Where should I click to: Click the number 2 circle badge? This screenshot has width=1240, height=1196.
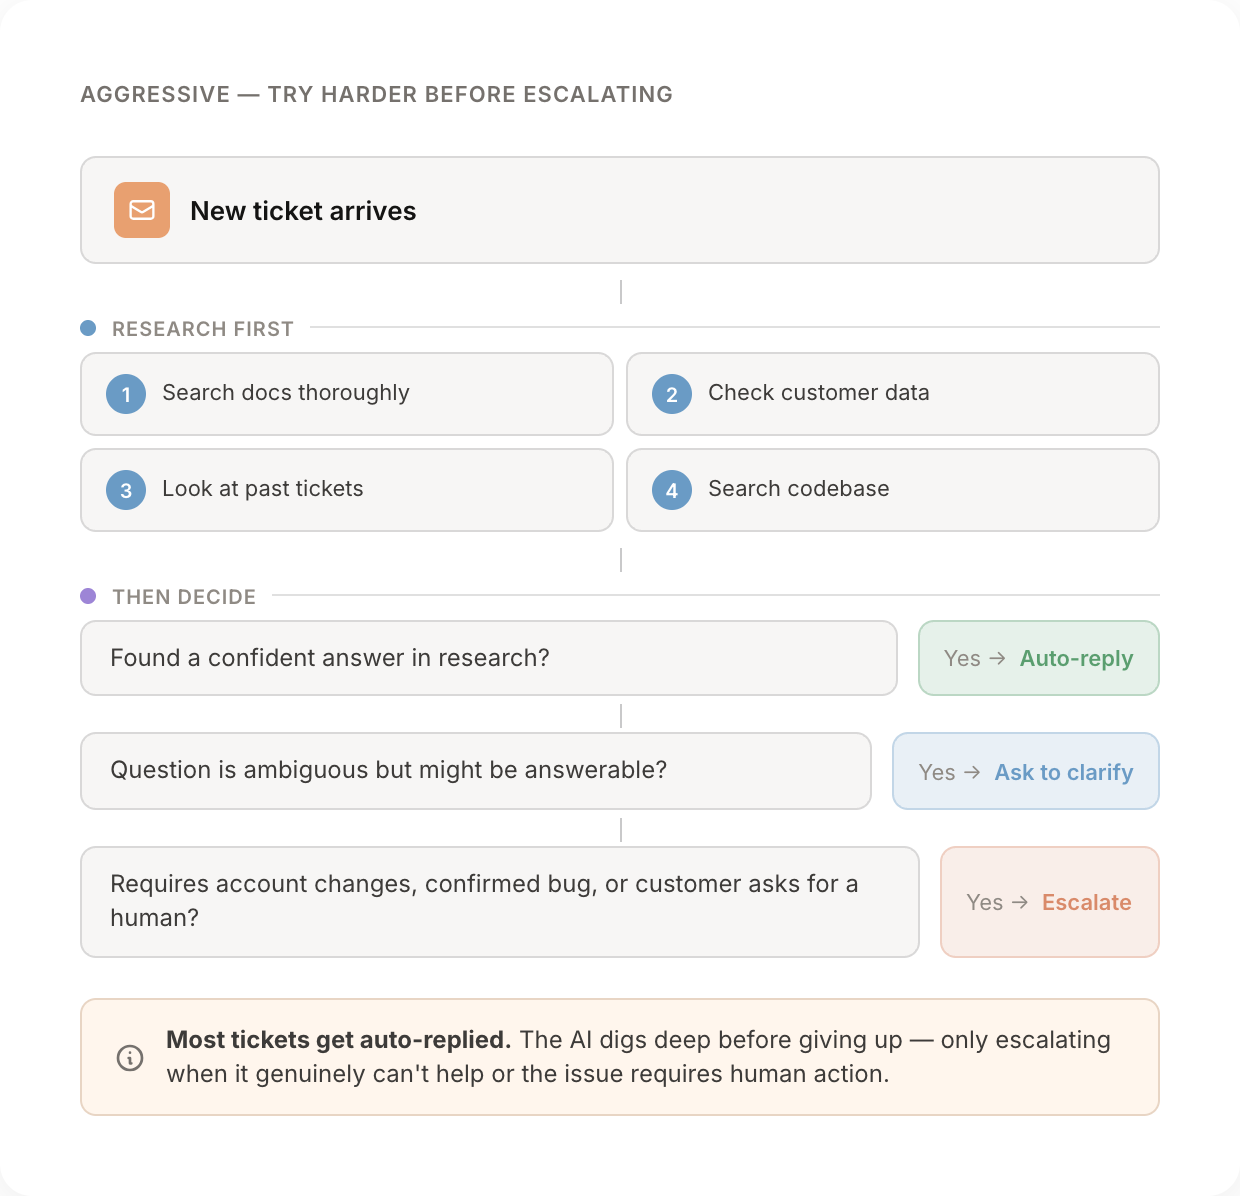(x=672, y=394)
